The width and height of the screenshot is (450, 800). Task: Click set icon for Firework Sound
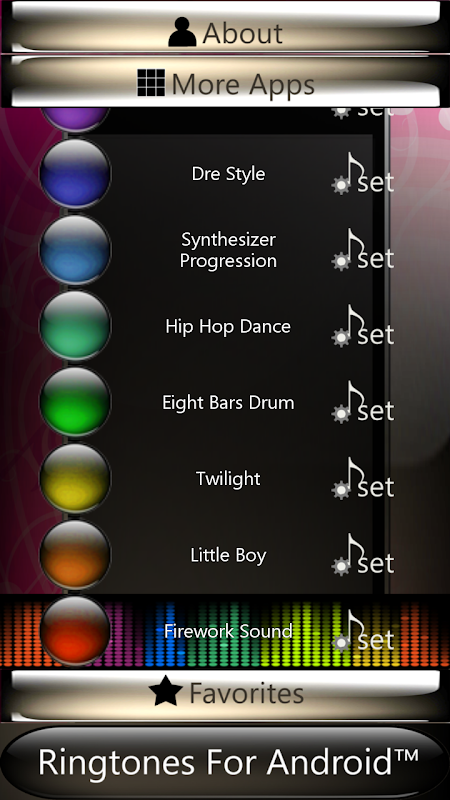(363, 631)
